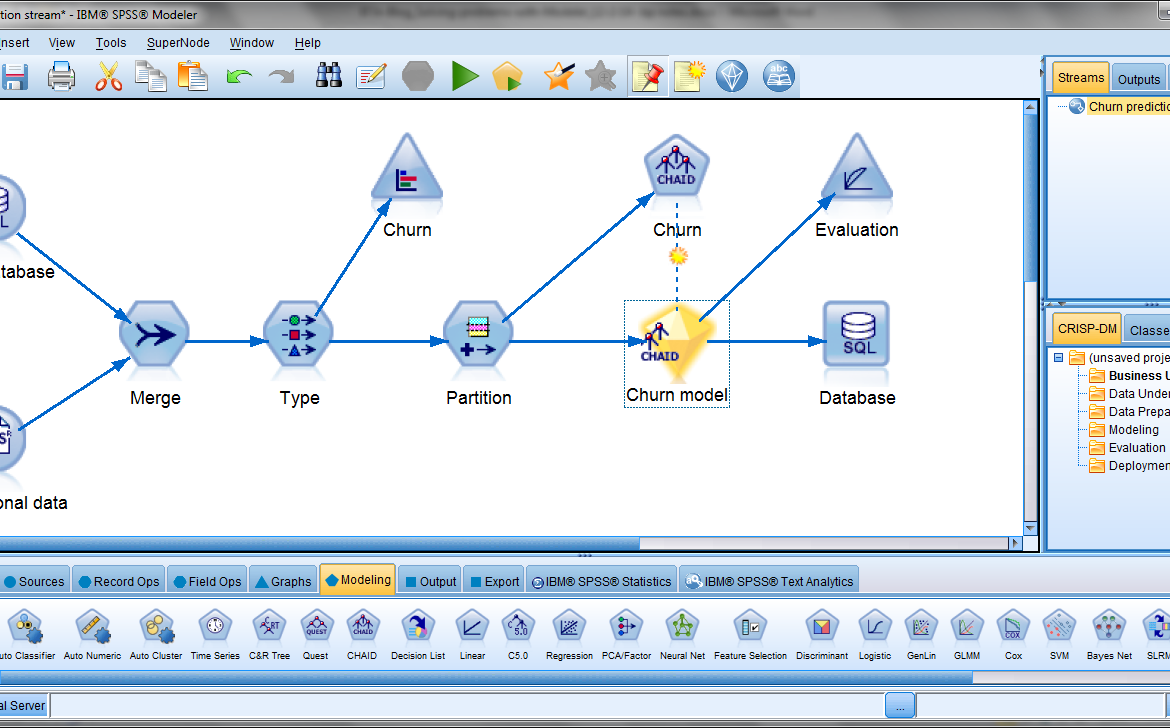Pick C&R Tree modeling node

269,636
